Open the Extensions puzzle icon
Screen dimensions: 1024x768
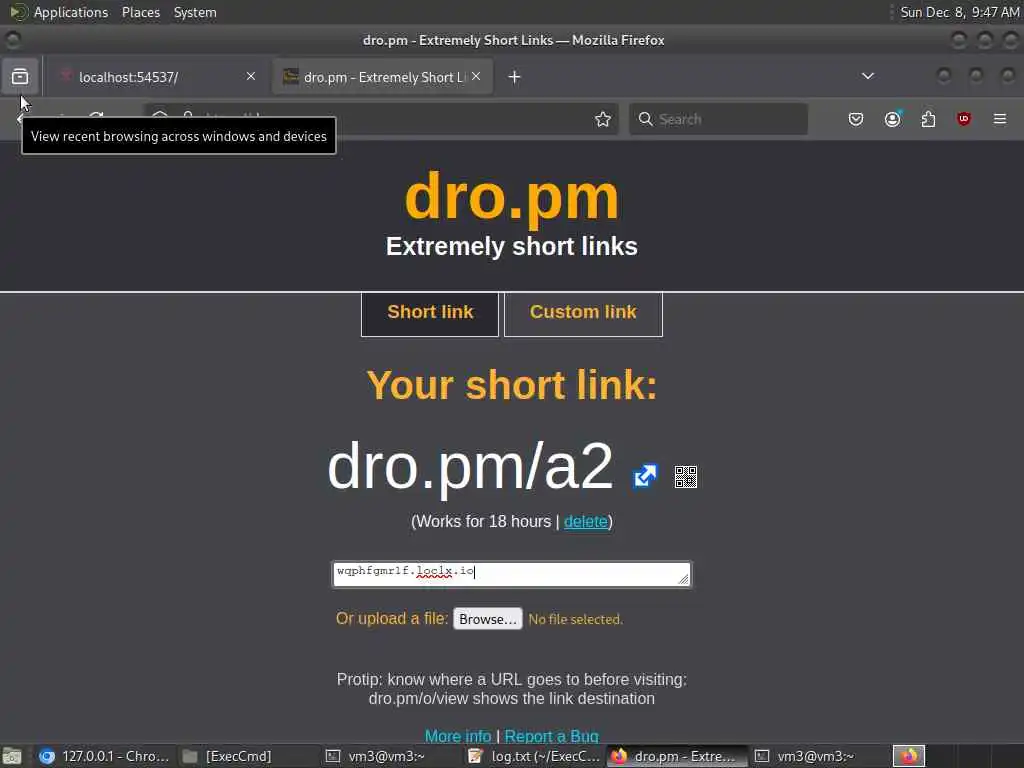point(928,119)
